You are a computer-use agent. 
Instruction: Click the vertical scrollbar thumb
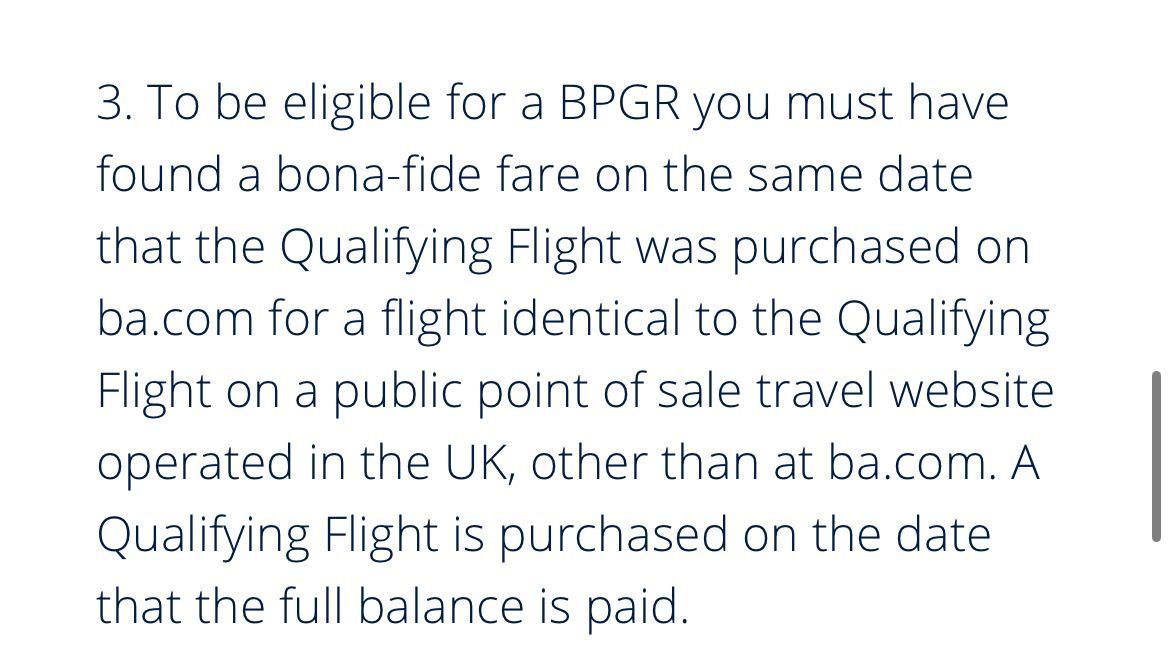1156,455
